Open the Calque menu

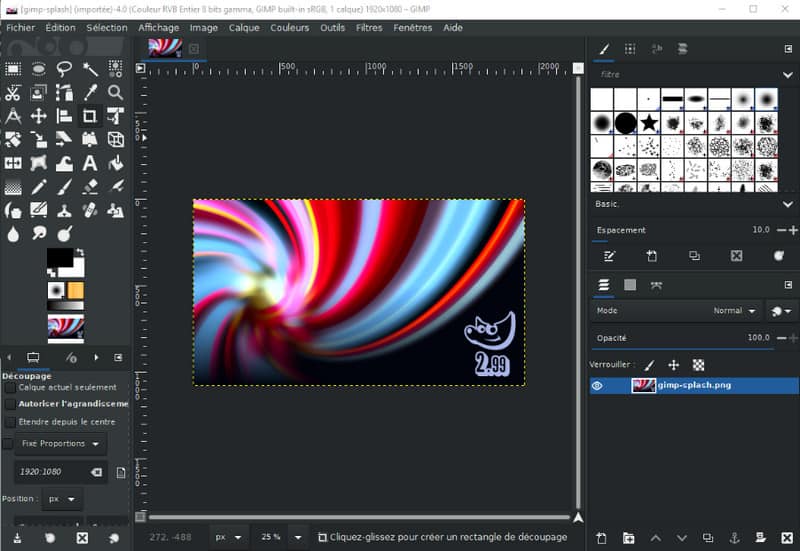244,28
